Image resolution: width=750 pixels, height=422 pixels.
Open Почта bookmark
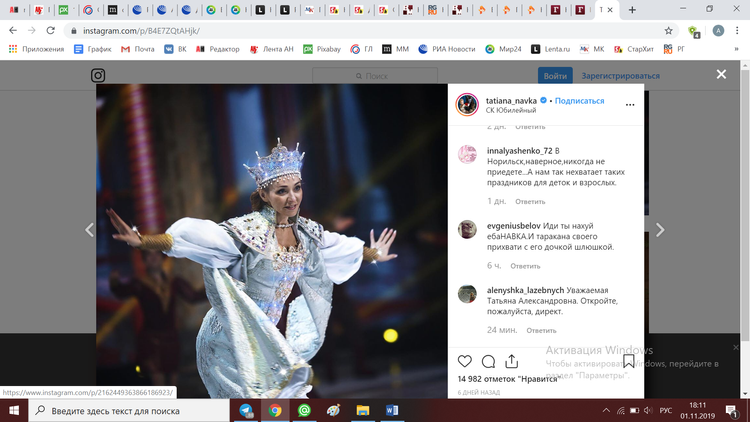[138, 49]
